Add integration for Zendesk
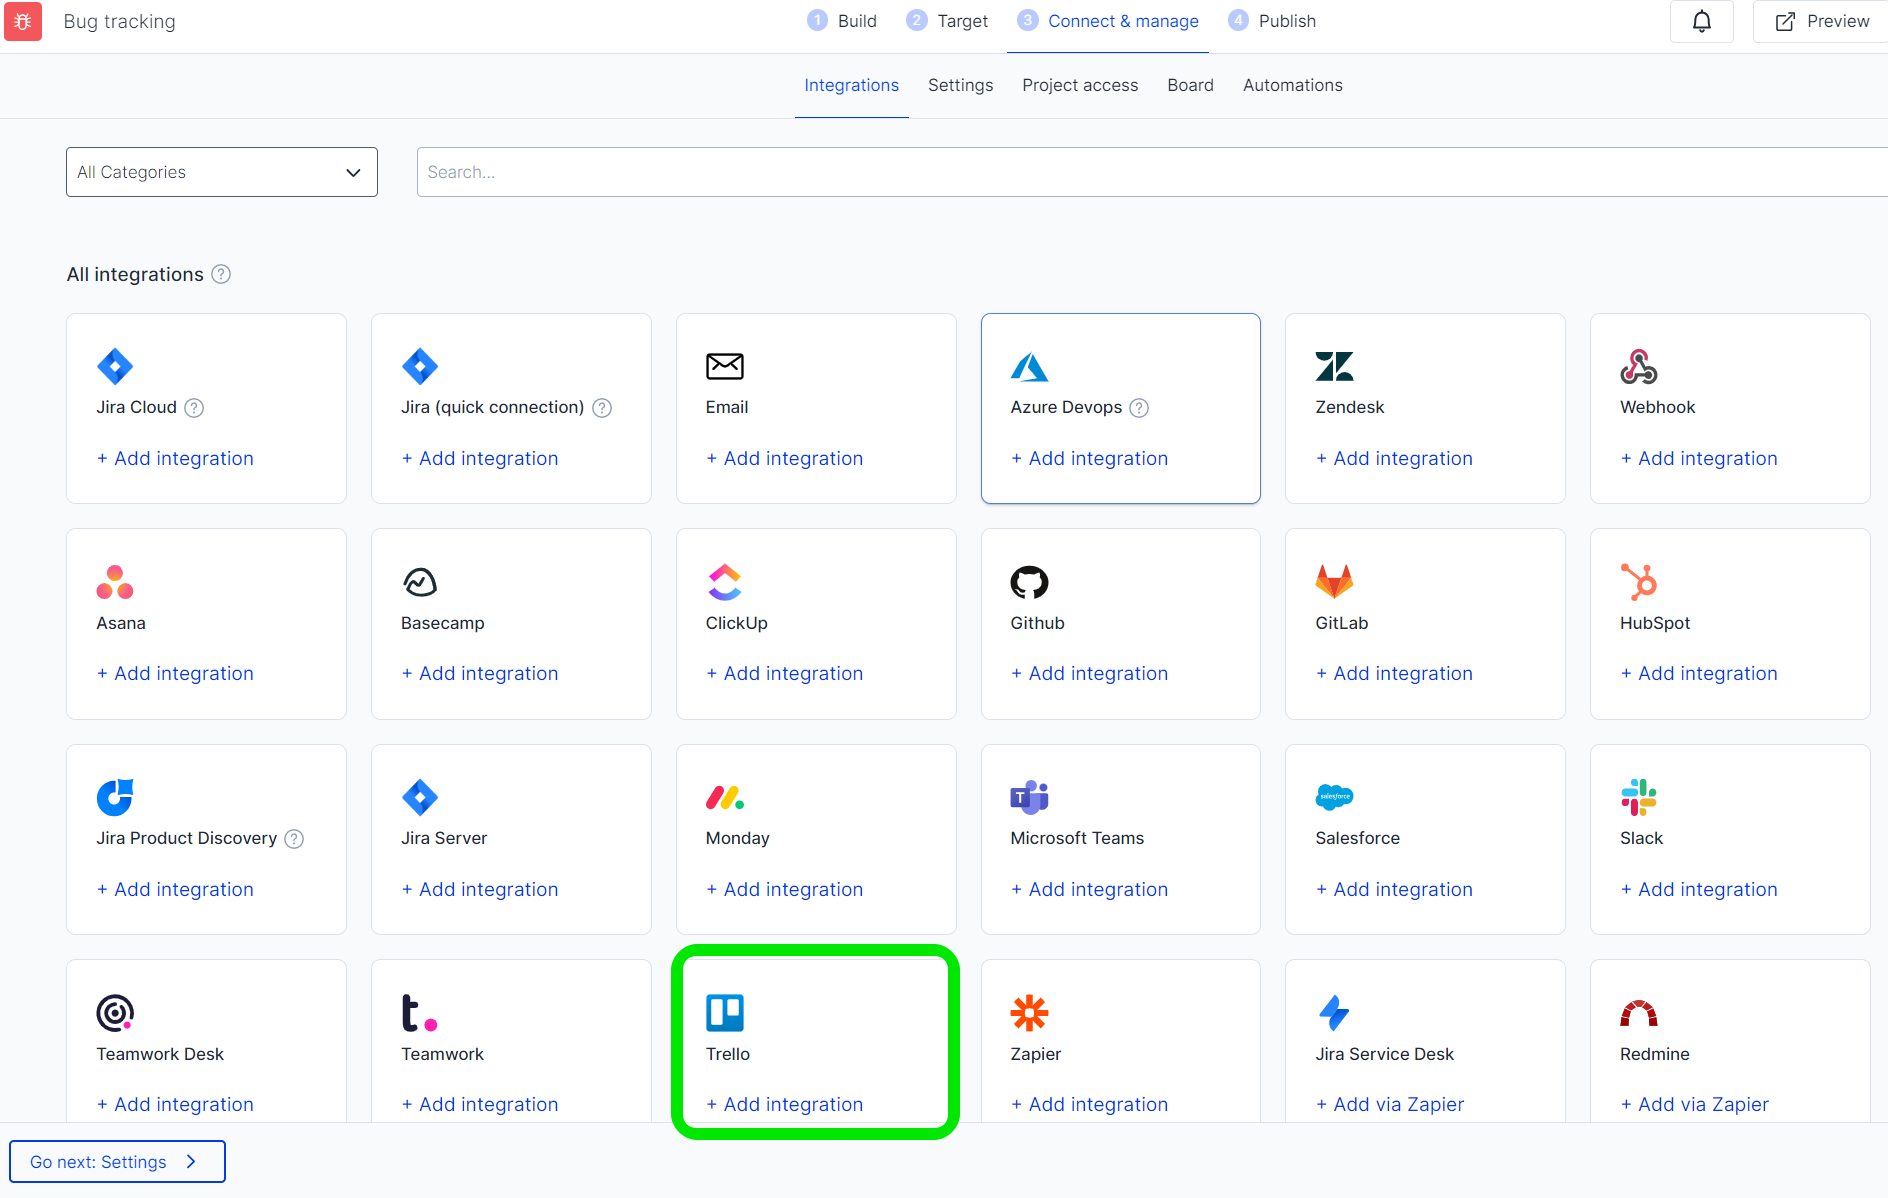Viewport: 1888px width, 1198px height. [1394, 458]
